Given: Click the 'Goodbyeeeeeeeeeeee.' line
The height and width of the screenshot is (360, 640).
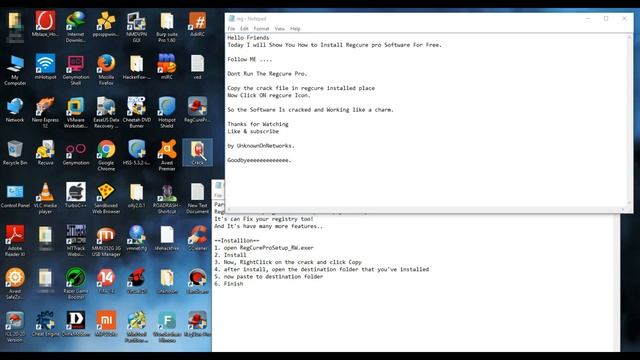Looking at the screenshot, I should coord(259,160).
